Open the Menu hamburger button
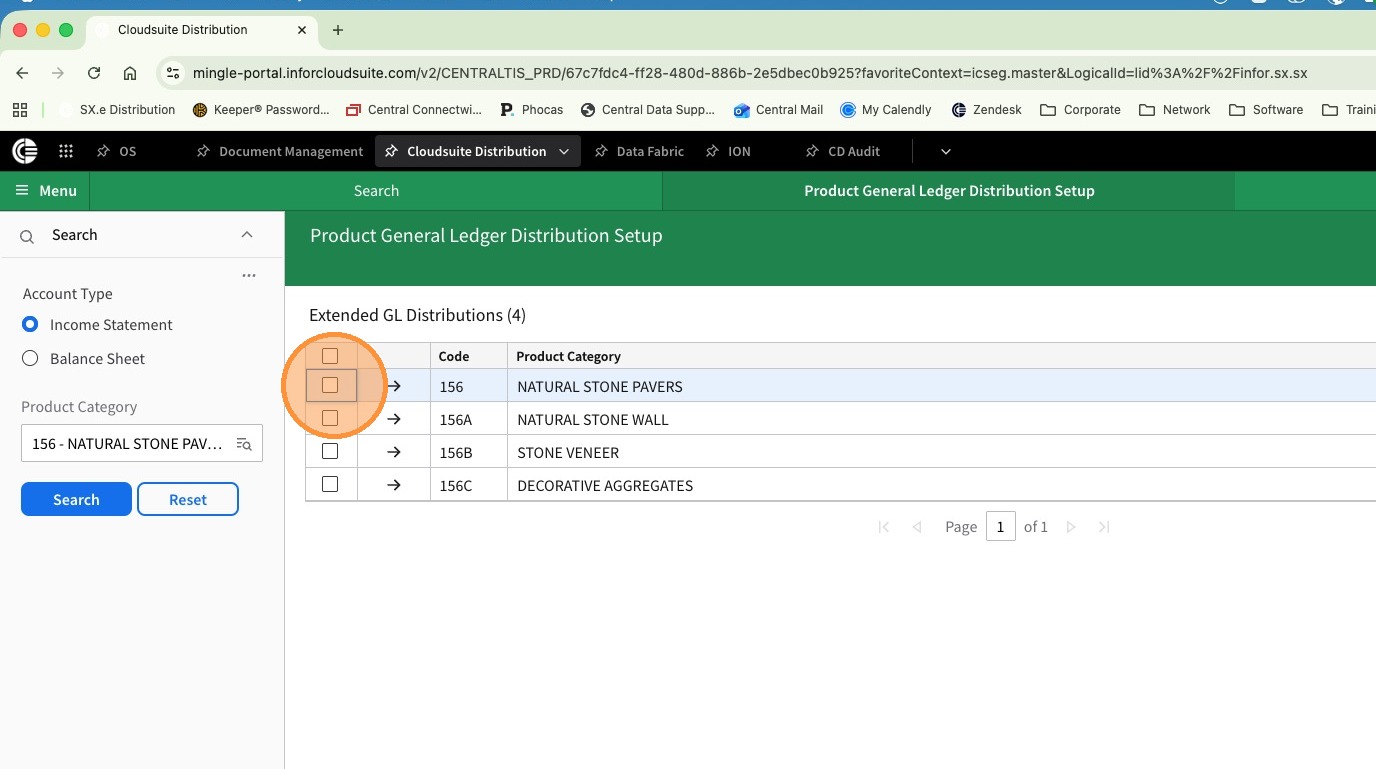Screen dimensions: 1376x769 [x=46, y=191]
